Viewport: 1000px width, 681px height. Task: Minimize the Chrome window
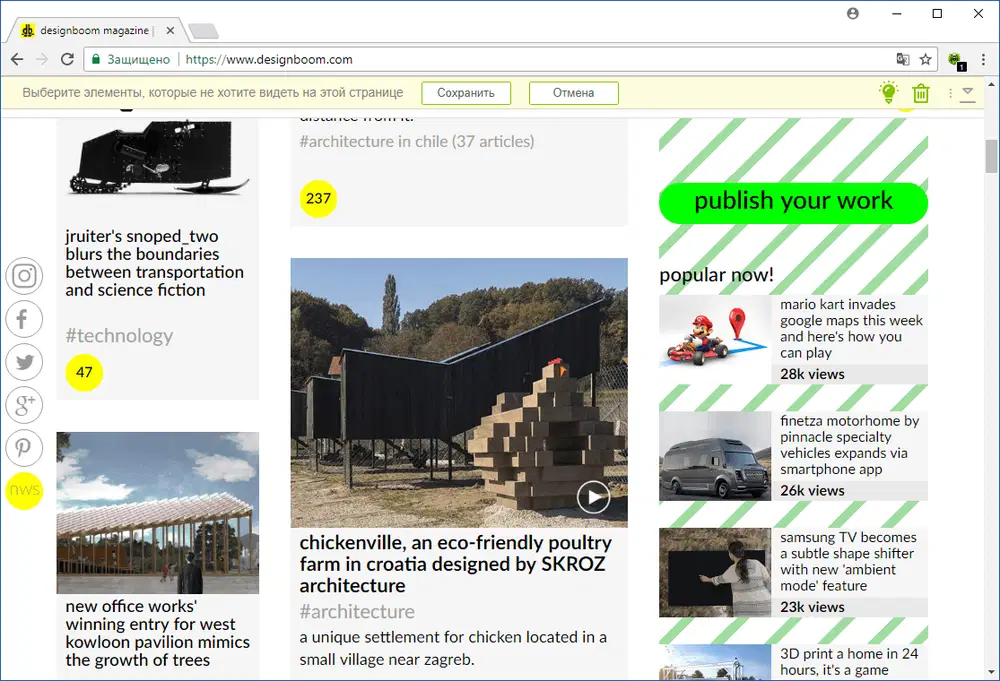pos(897,13)
